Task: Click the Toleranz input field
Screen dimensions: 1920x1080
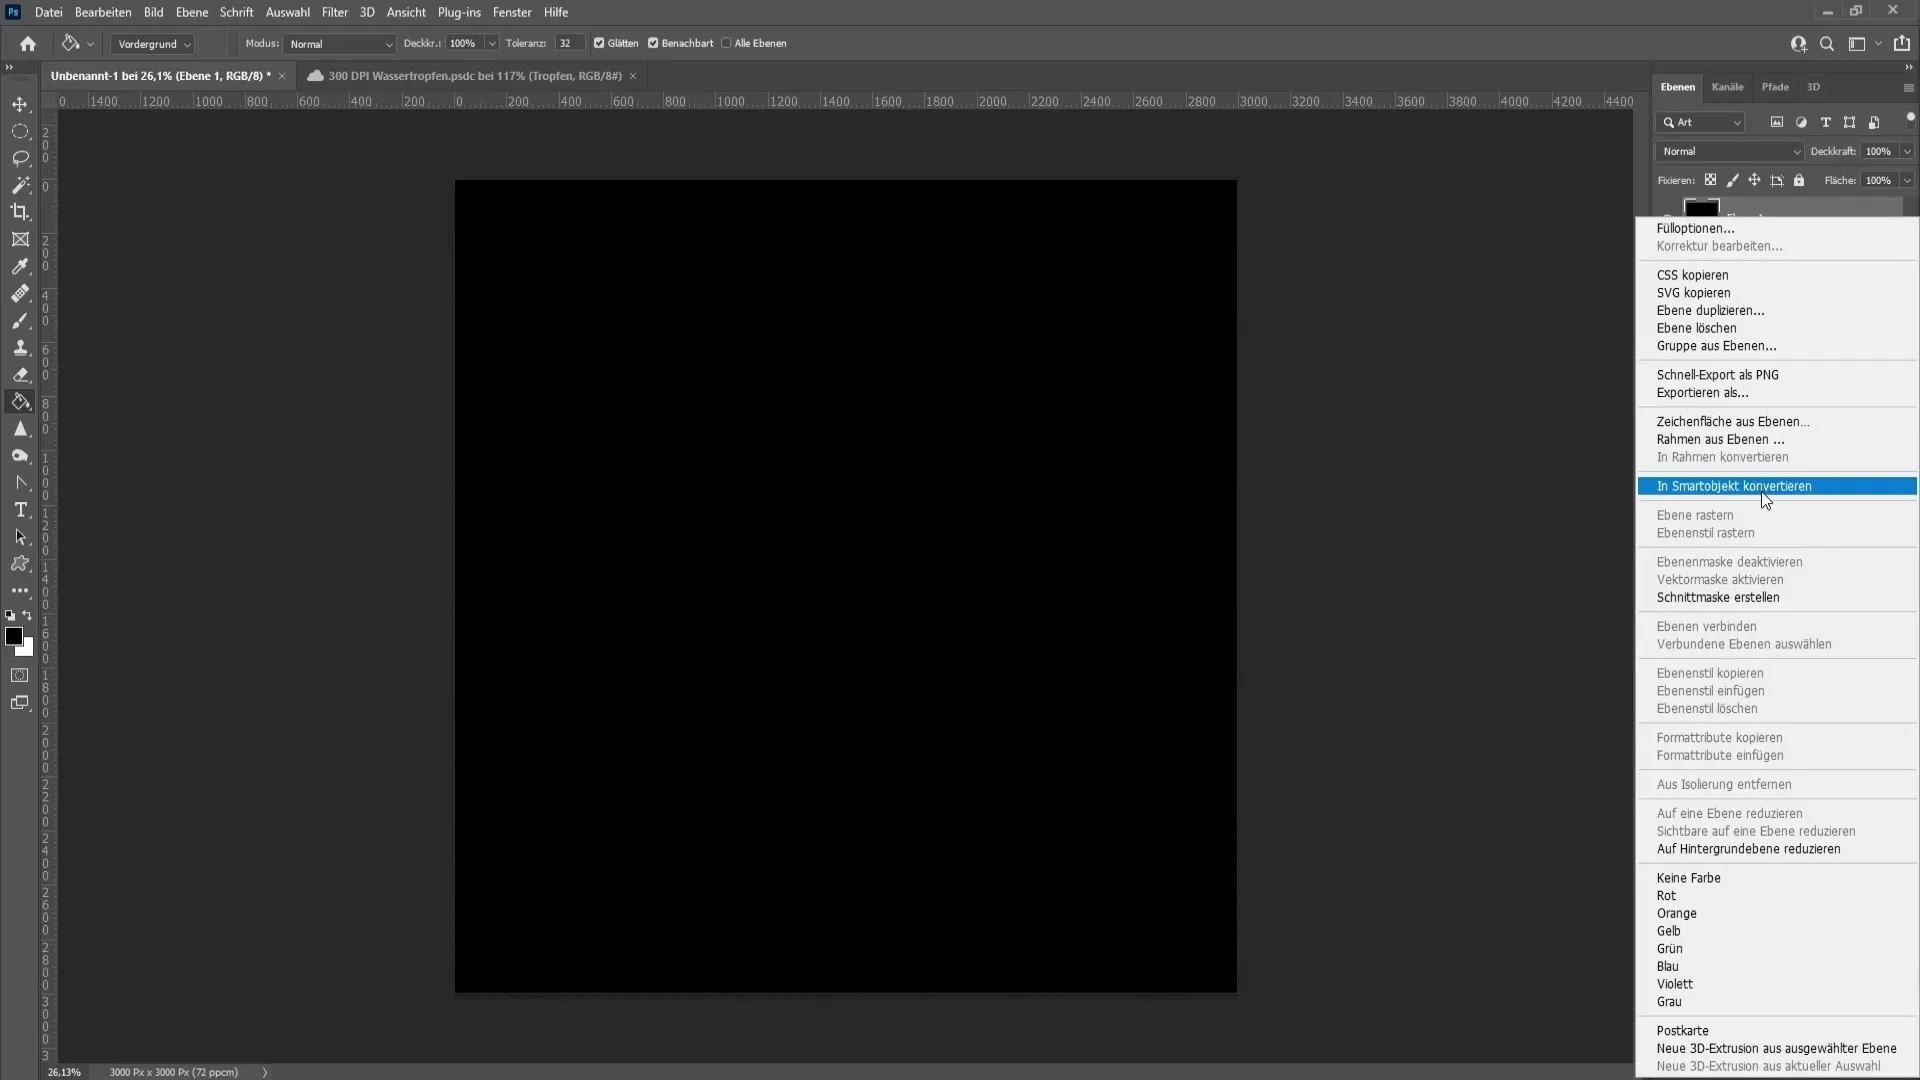Action: click(x=568, y=44)
